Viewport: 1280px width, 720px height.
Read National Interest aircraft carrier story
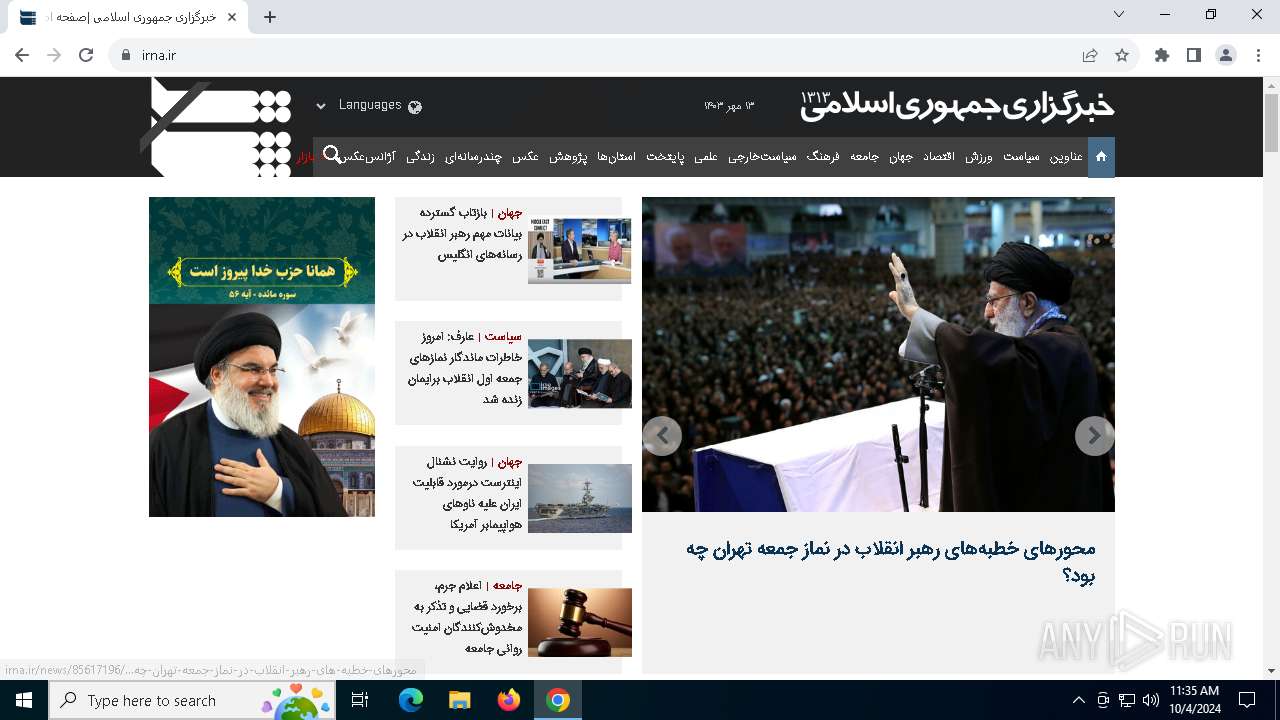(467, 493)
